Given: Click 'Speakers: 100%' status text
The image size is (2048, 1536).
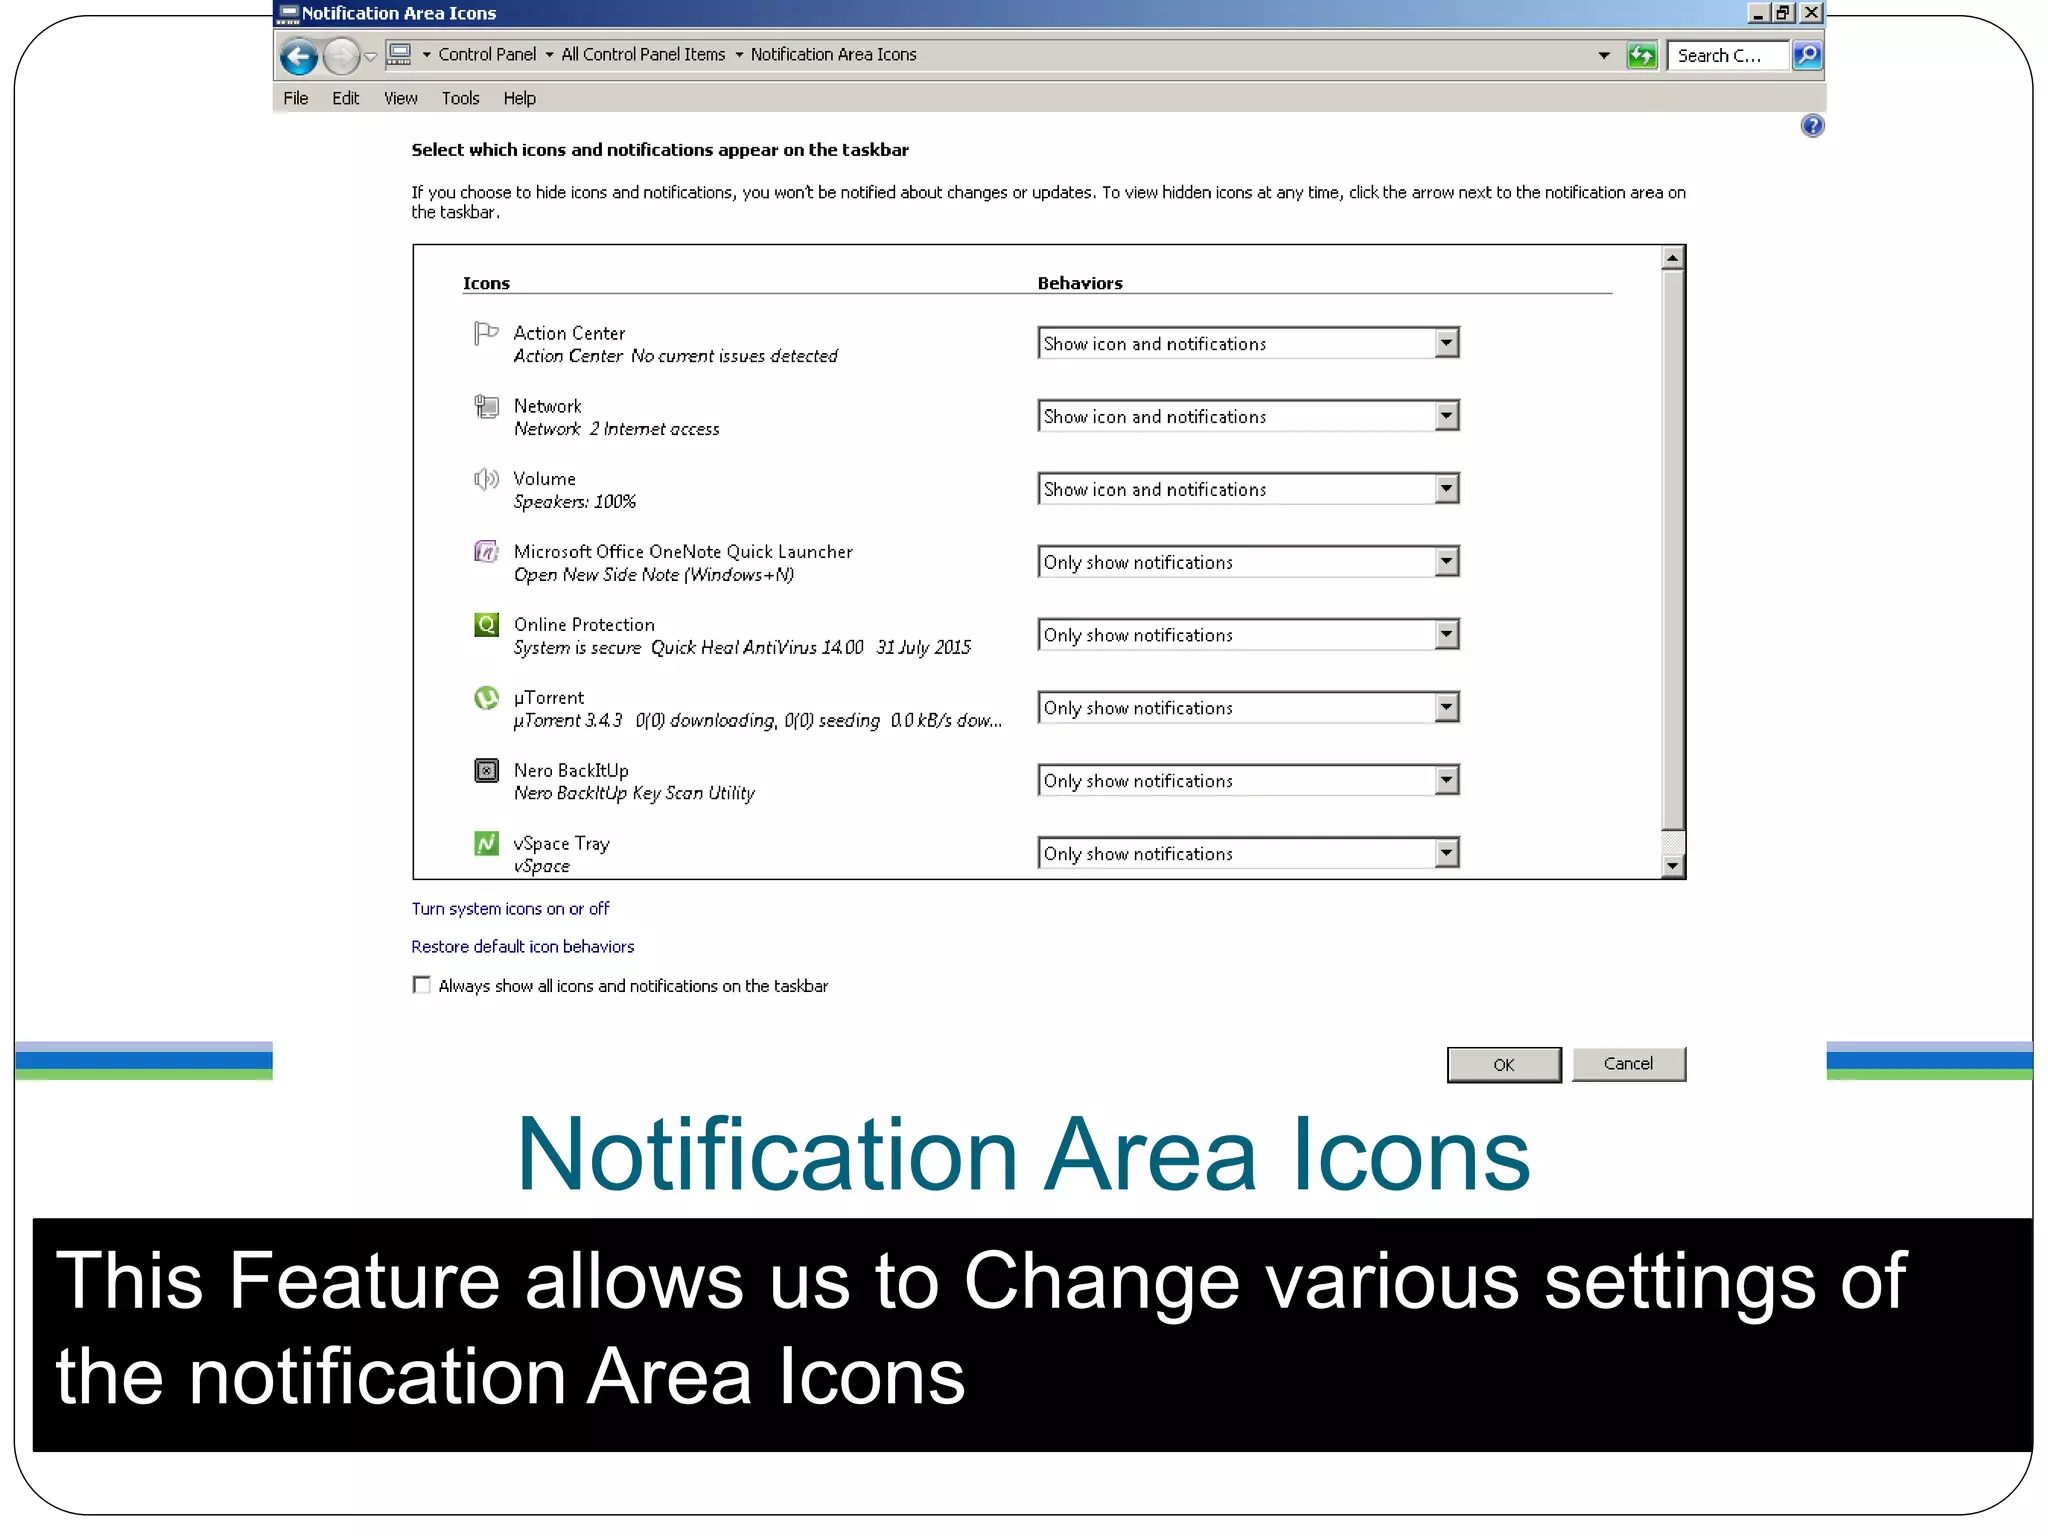Looking at the screenshot, I should (575, 502).
